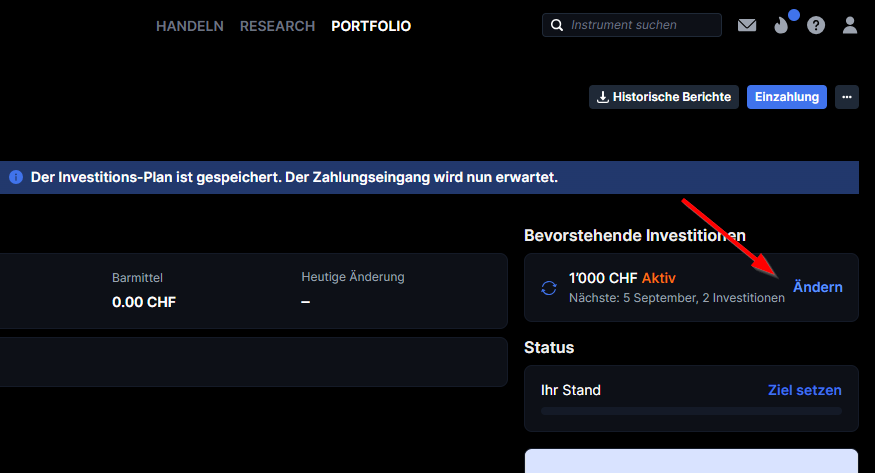Download Historische Berichte
Image resolution: width=875 pixels, height=473 pixels.
664,97
